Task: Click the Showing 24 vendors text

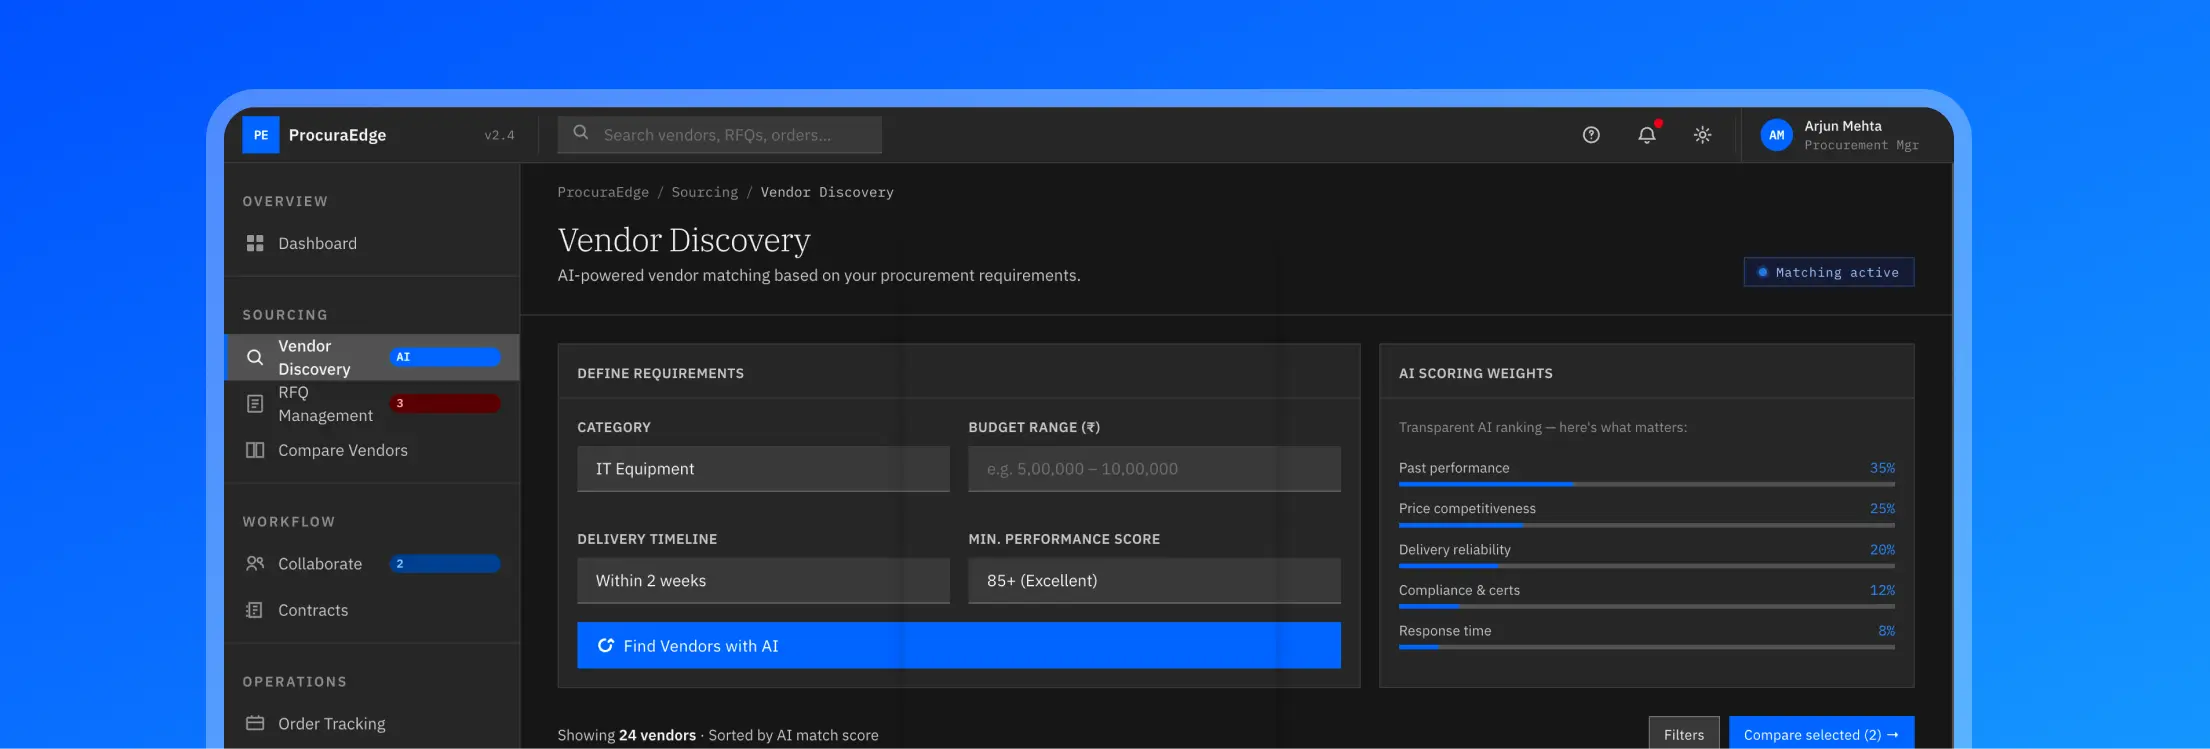Action: (627, 735)
